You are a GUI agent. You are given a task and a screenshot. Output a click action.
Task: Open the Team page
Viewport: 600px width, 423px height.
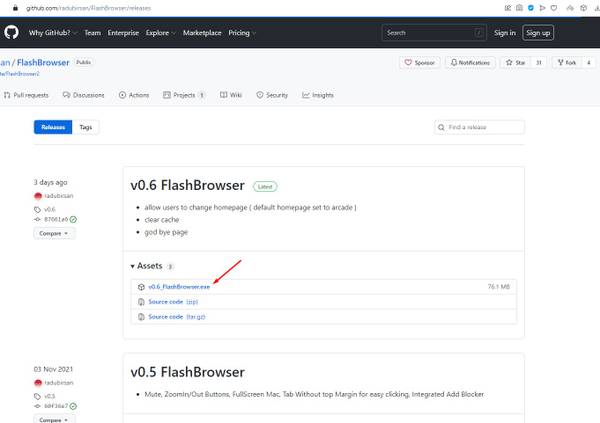pyautogui.click(x=93, y=33)
